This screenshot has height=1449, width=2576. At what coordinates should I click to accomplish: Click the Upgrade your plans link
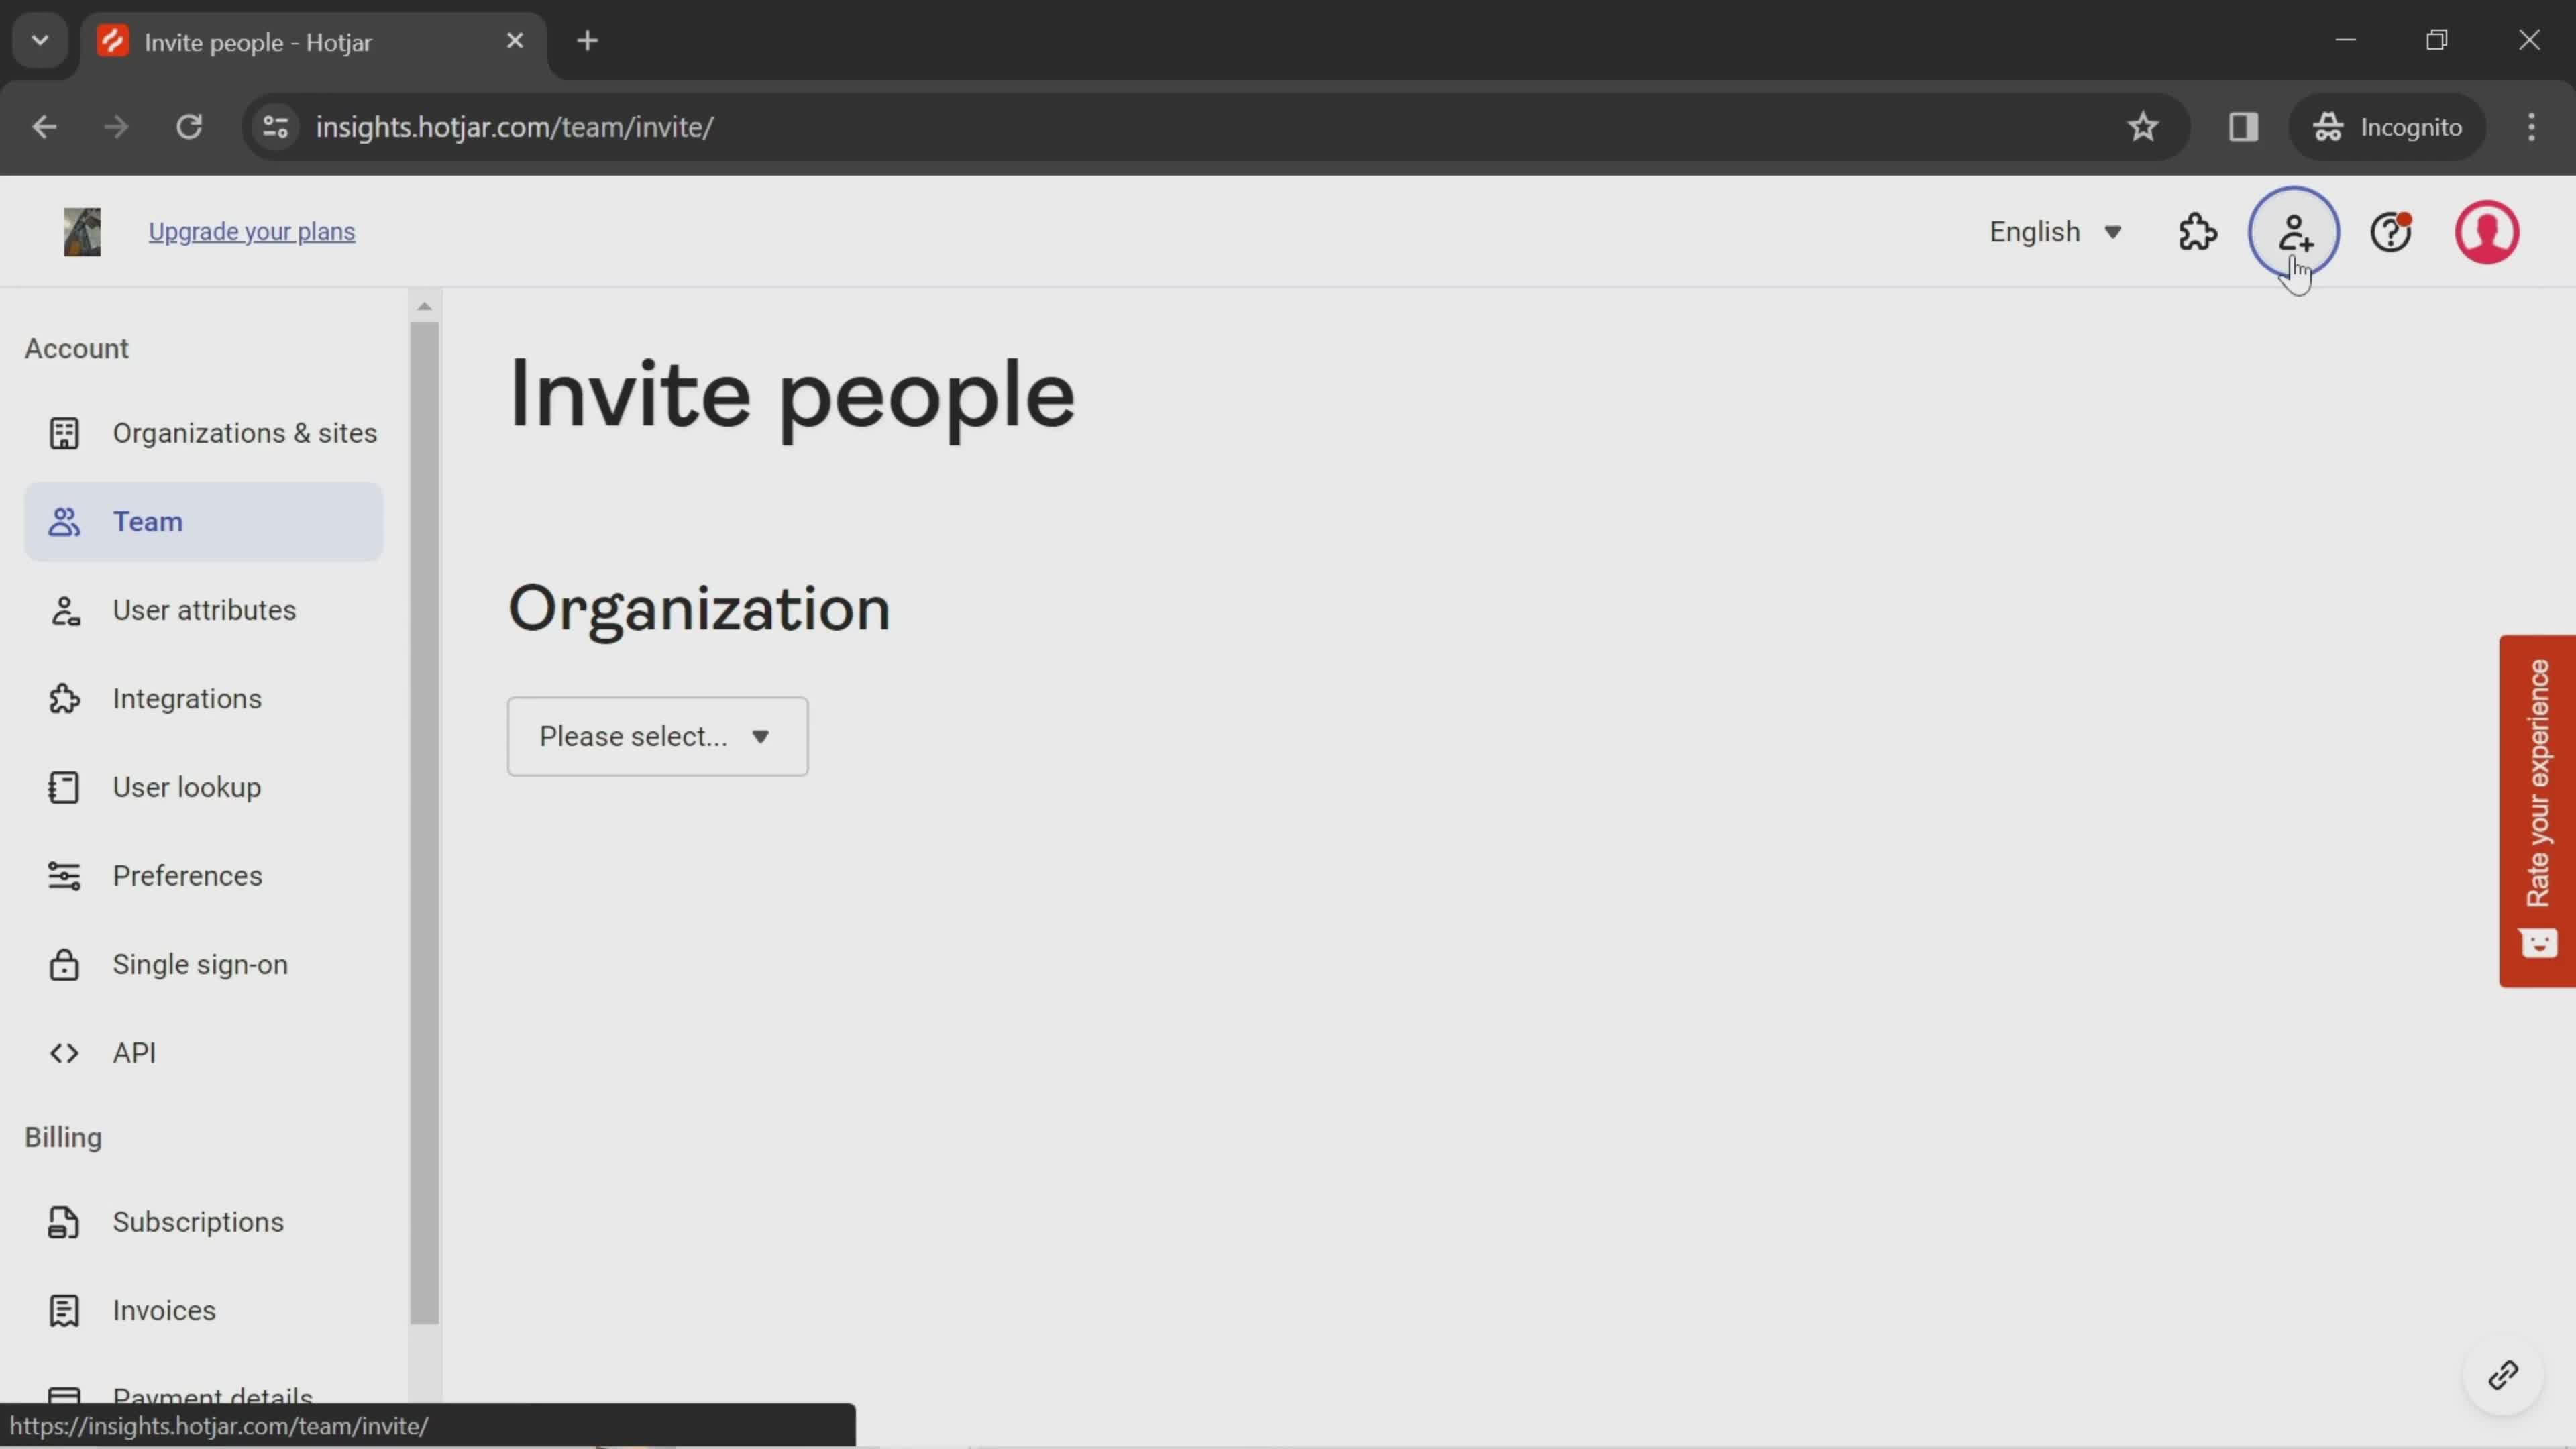point(252,231)
